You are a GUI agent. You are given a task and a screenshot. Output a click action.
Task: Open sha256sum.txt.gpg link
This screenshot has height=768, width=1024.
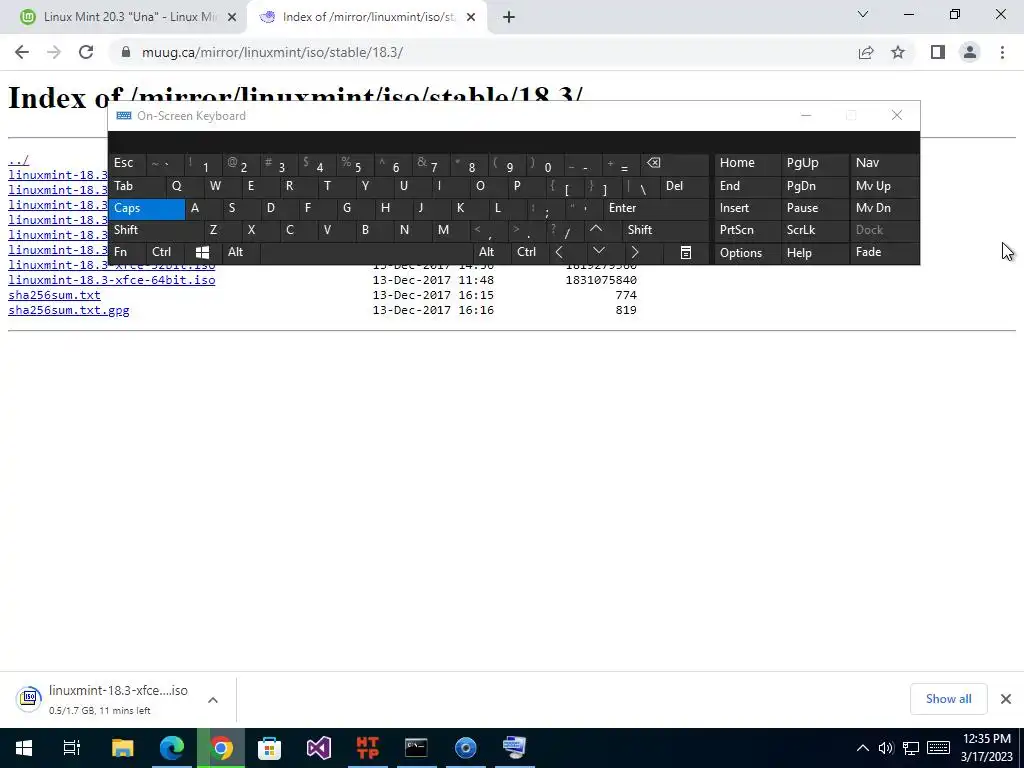69,310
